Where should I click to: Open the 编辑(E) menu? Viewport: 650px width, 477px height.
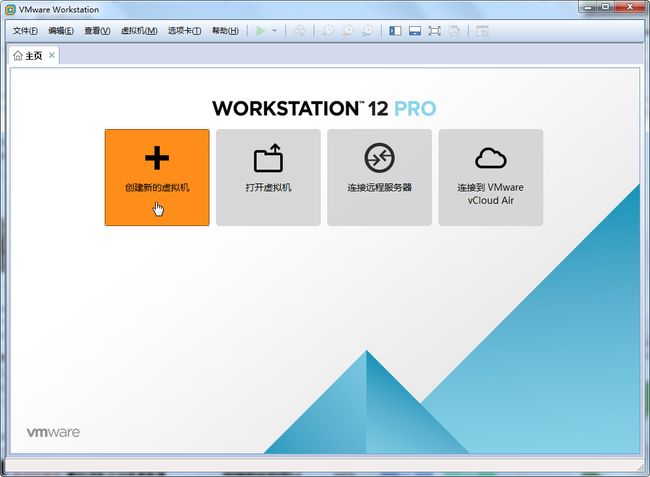(x=61, y=31)
